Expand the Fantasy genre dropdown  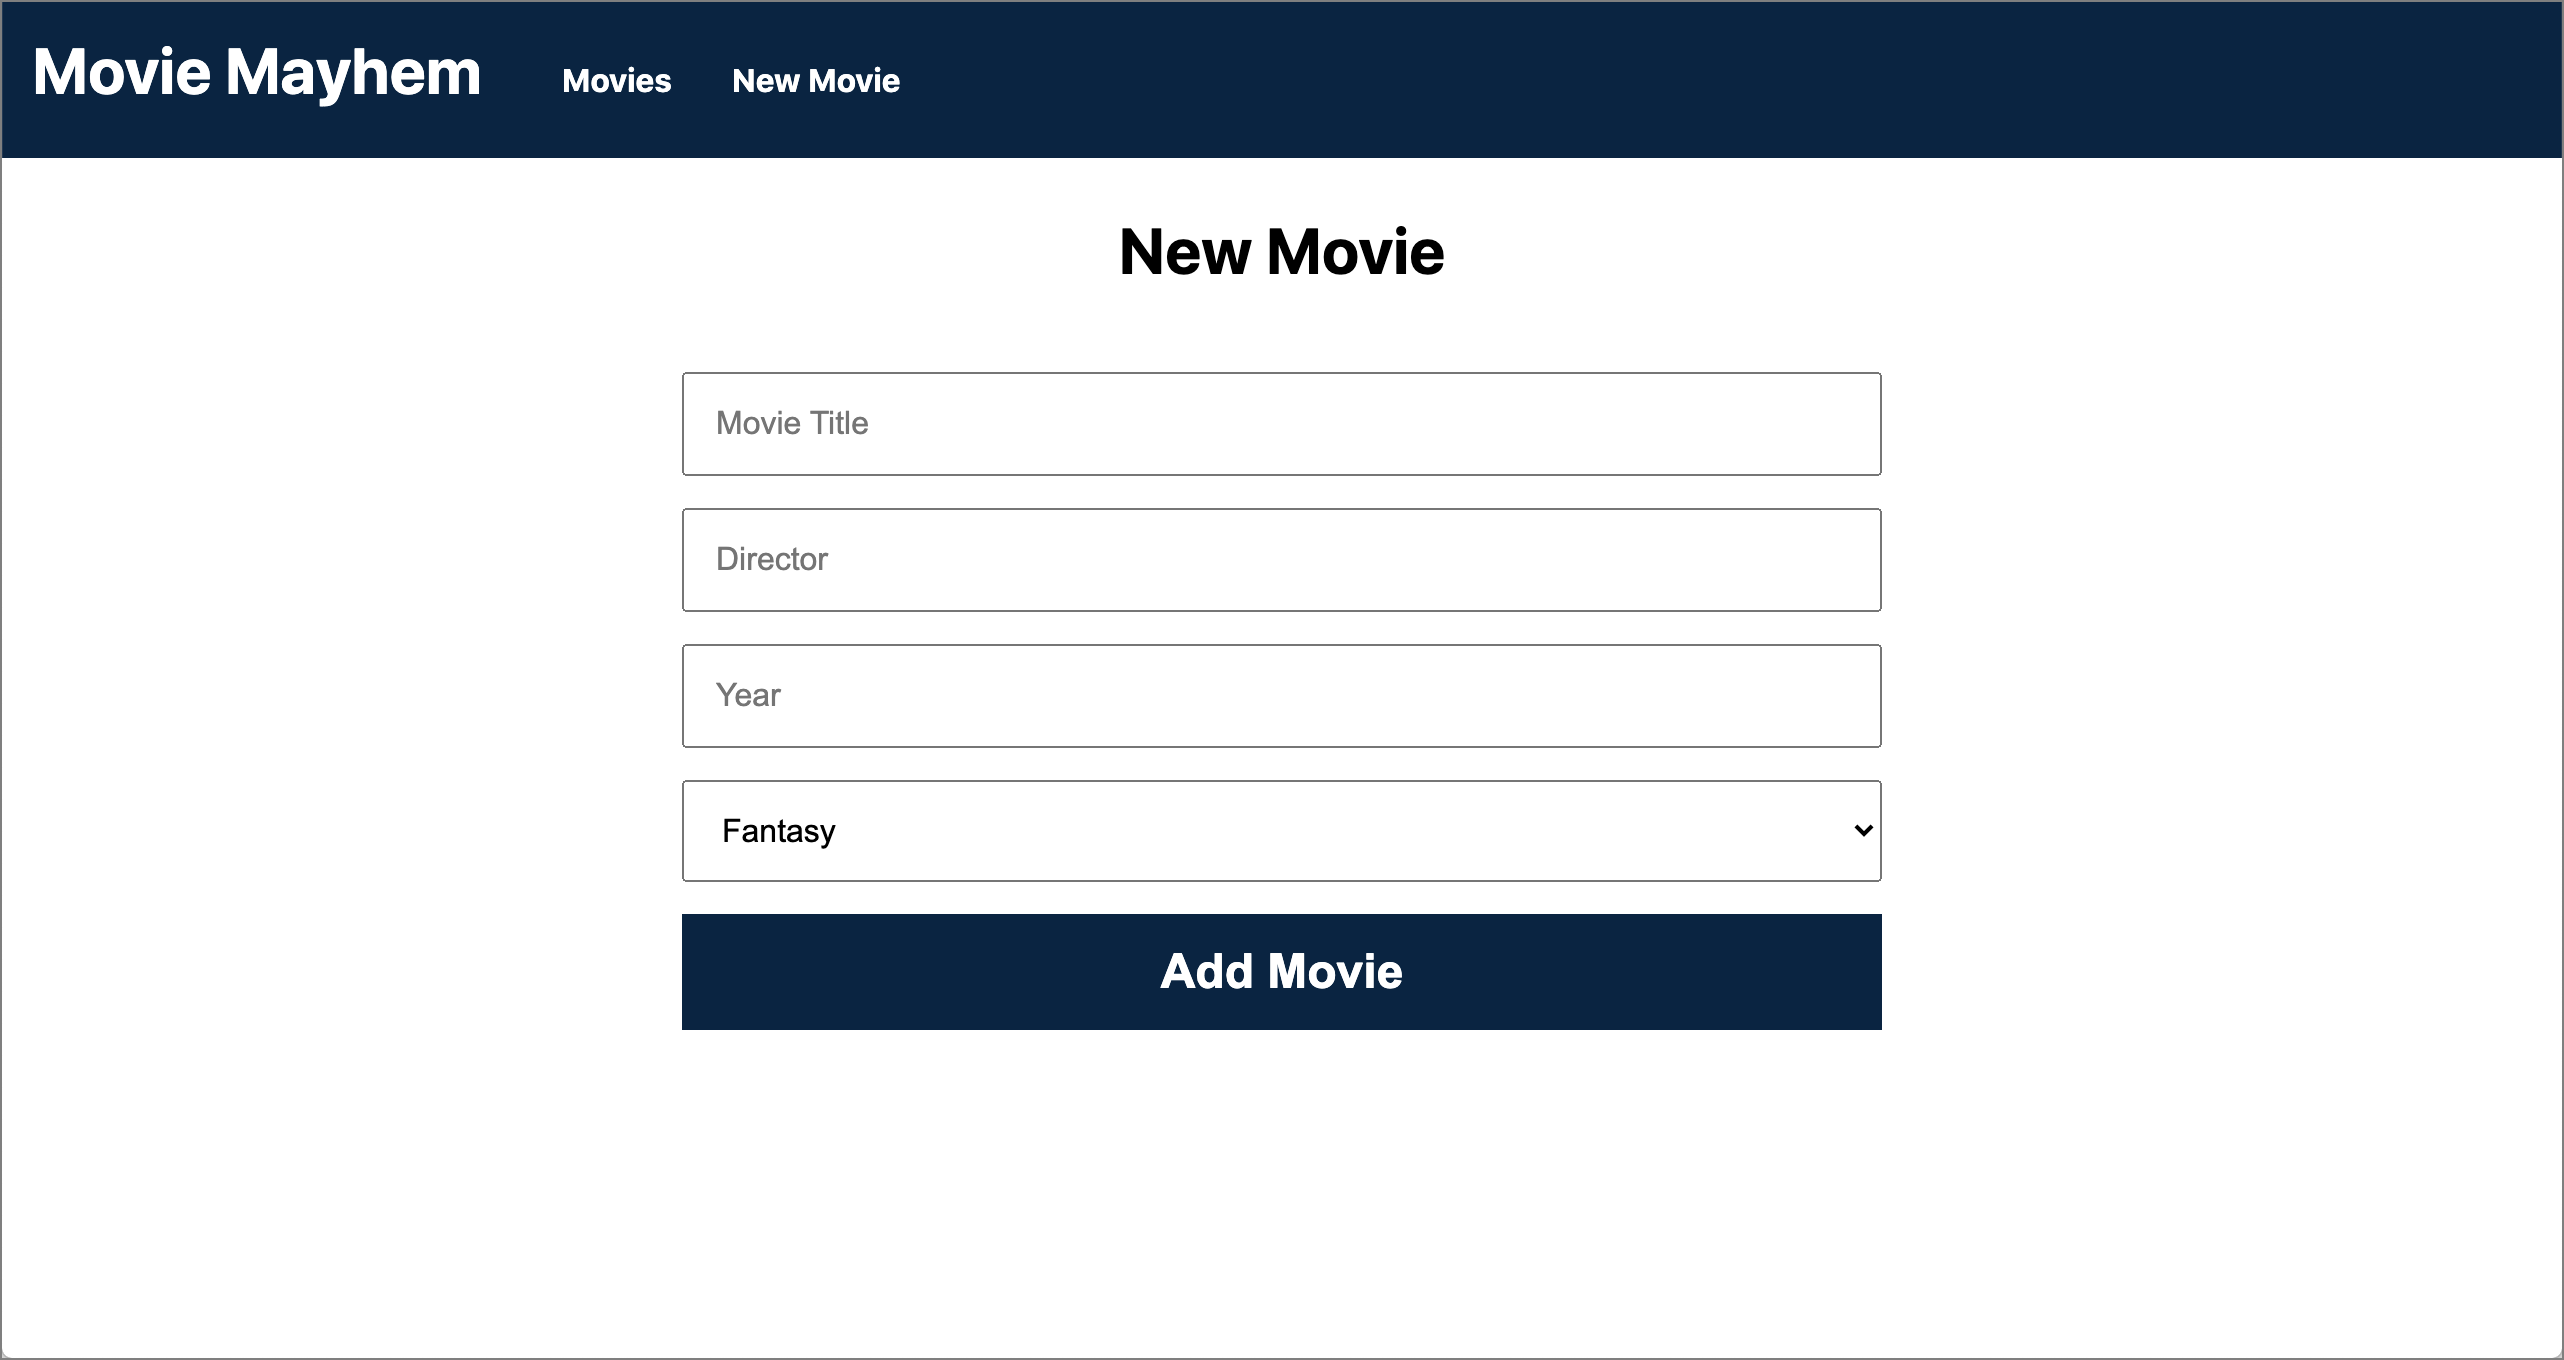click(1281, 831)
